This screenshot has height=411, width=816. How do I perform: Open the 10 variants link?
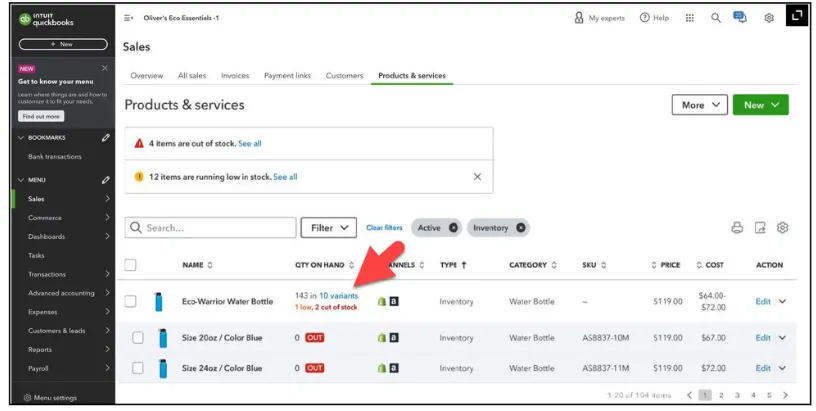click(338, 296)
